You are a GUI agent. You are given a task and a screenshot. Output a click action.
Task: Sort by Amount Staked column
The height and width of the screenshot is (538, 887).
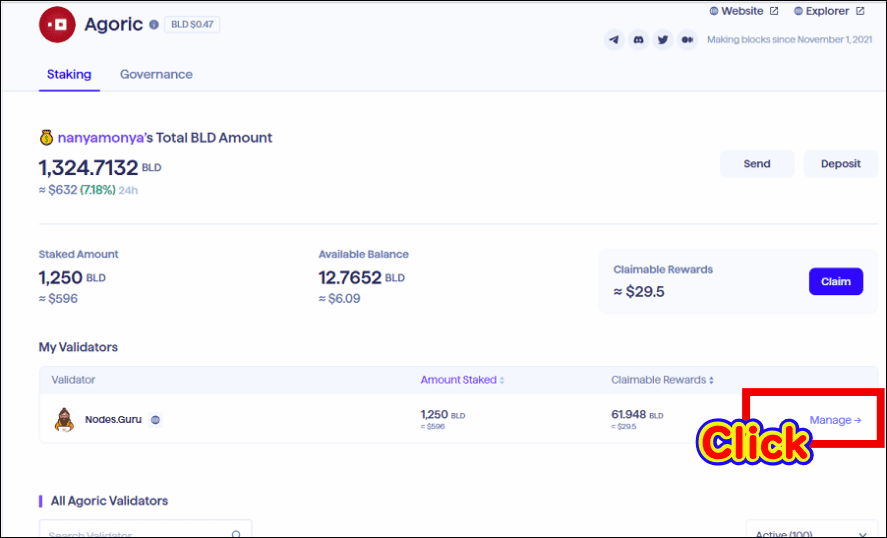(462, 380)
